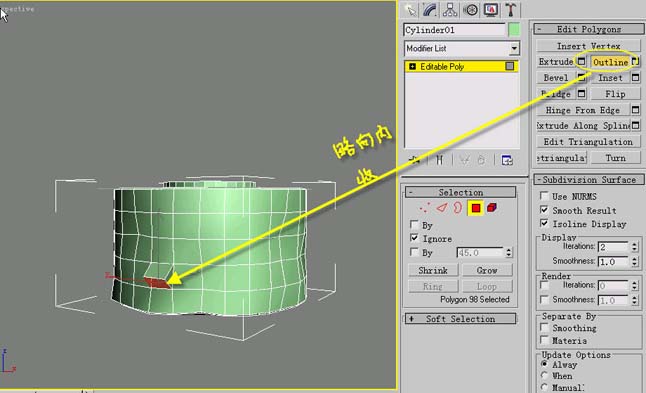Open the green object color swatch
The height and width of the screenshot is (393, 646).
pos(514,30)
